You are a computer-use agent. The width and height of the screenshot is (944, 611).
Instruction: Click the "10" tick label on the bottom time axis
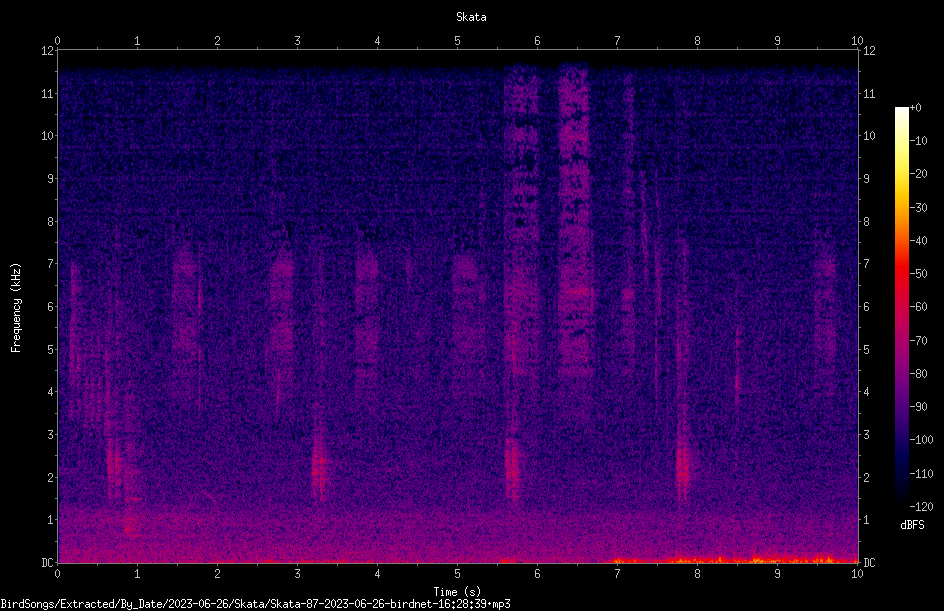pos(857,574)
